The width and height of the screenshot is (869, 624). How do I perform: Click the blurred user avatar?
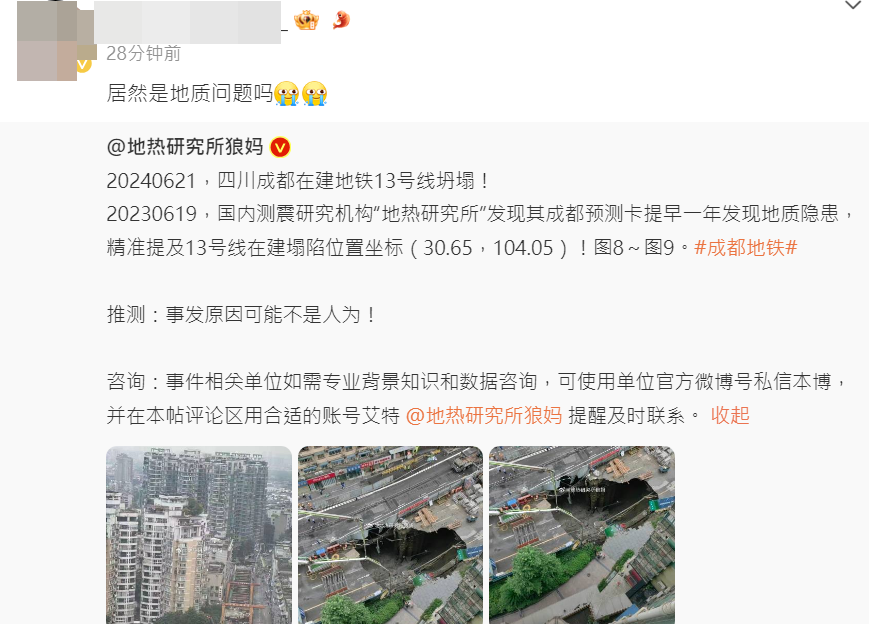click(47, 40)
